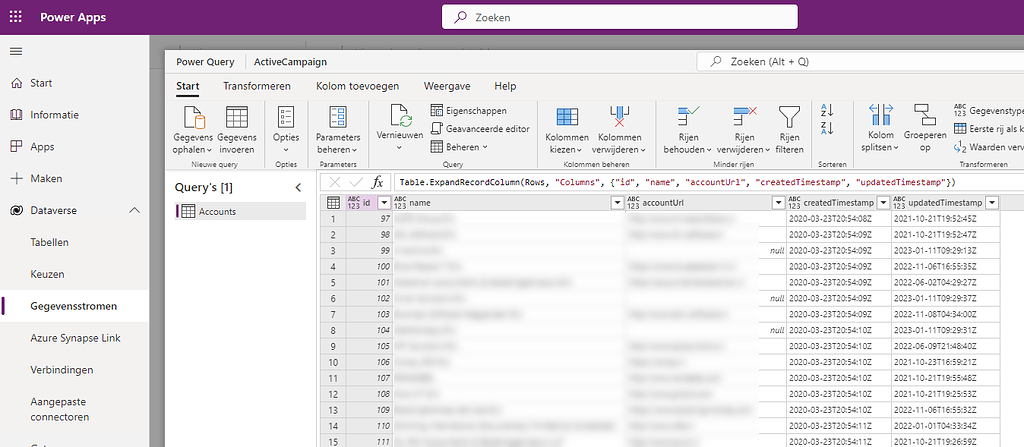Click the Gegevens invoeren table icon
This screenshot has width=1024, height=447.
click(x=237, y=117)
